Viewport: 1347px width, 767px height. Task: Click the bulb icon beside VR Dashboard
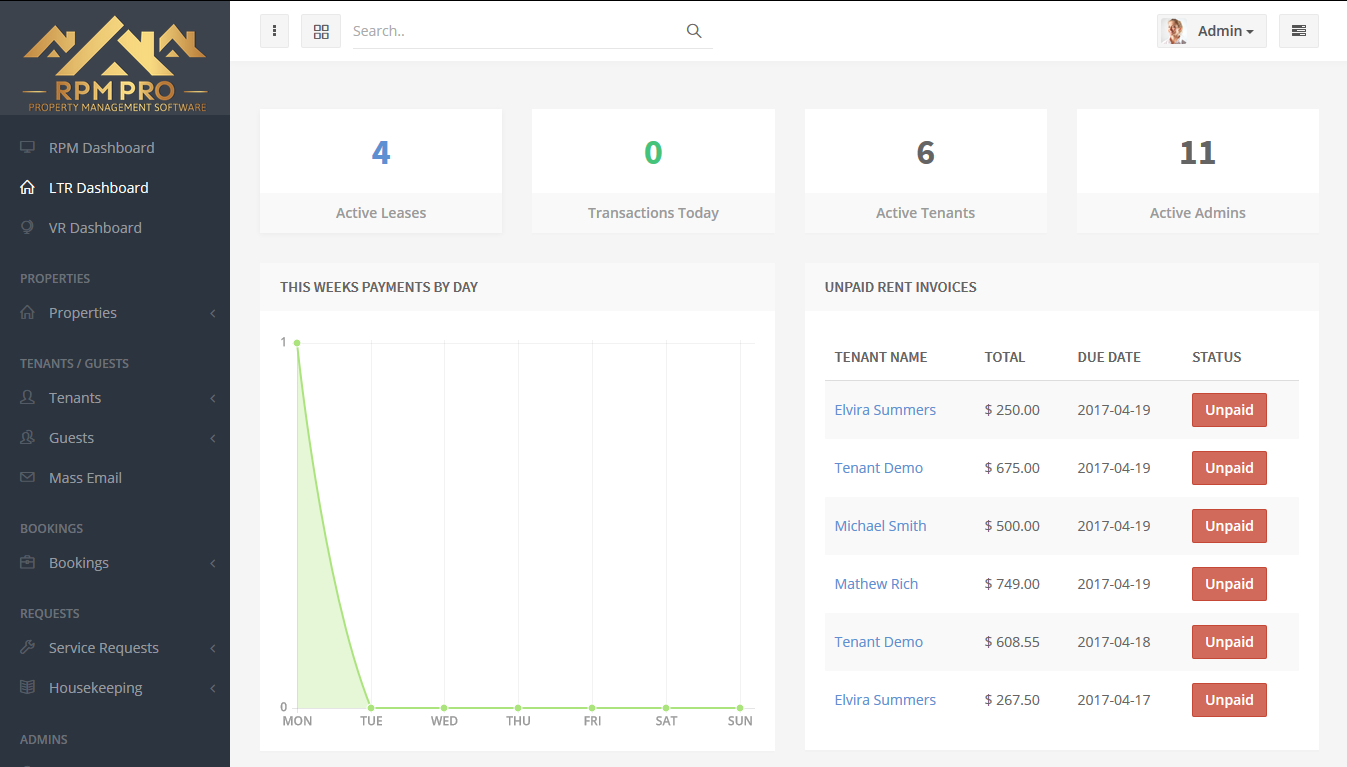(27, 227)
